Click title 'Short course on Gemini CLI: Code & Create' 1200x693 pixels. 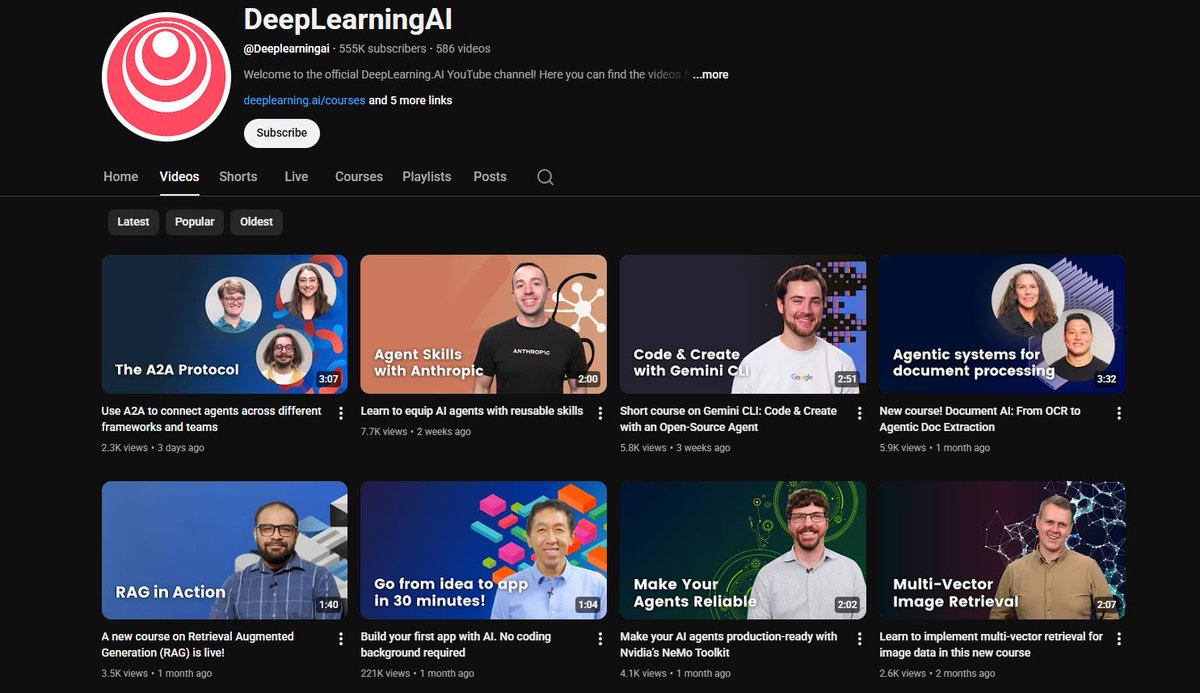[x=728, y=419]
